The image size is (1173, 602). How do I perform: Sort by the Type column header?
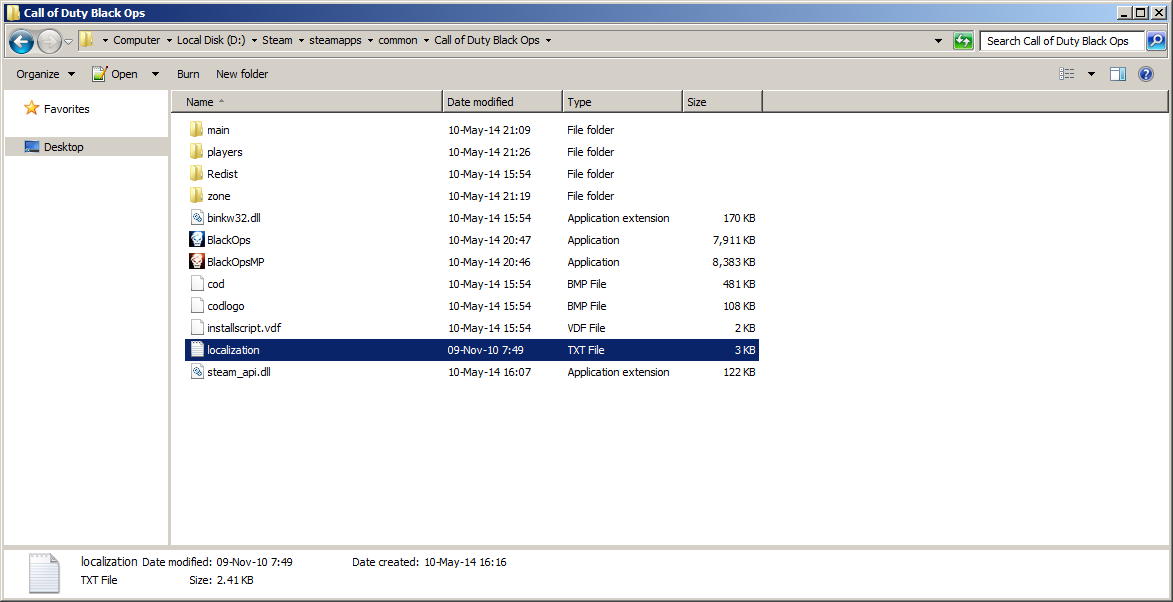point(622,102)
